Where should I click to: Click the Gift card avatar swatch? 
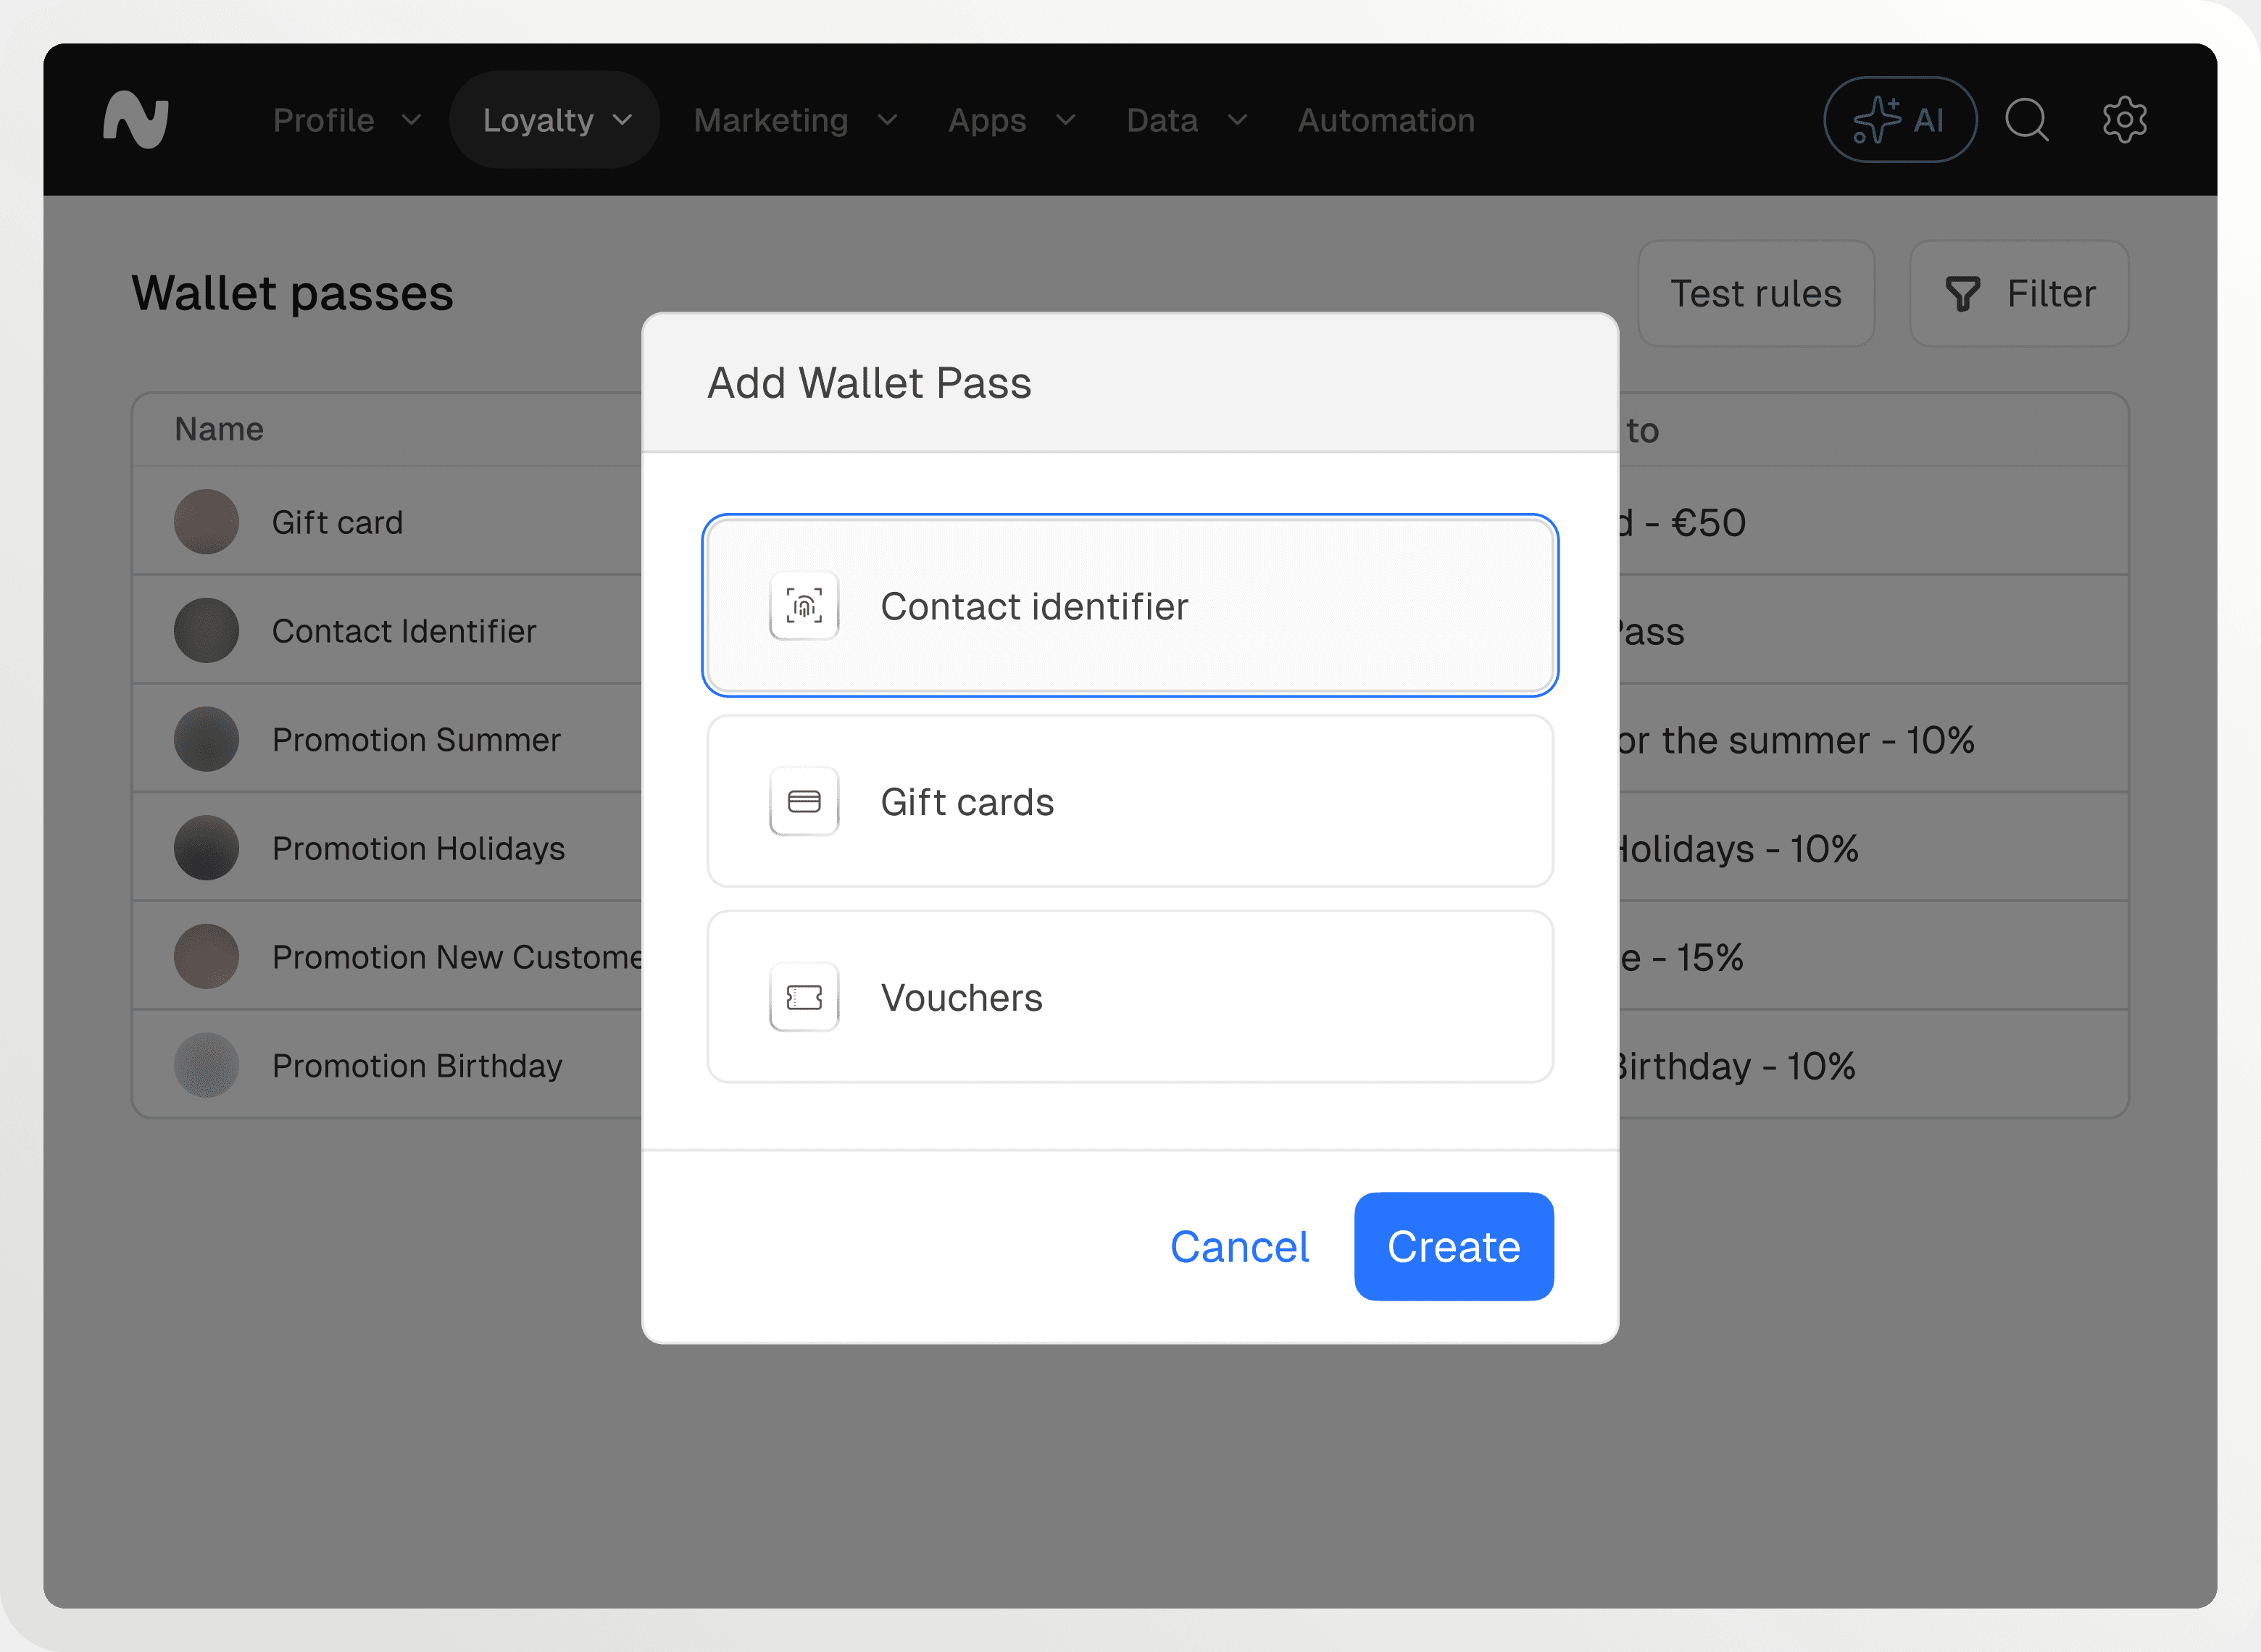[x=206, y=522]
